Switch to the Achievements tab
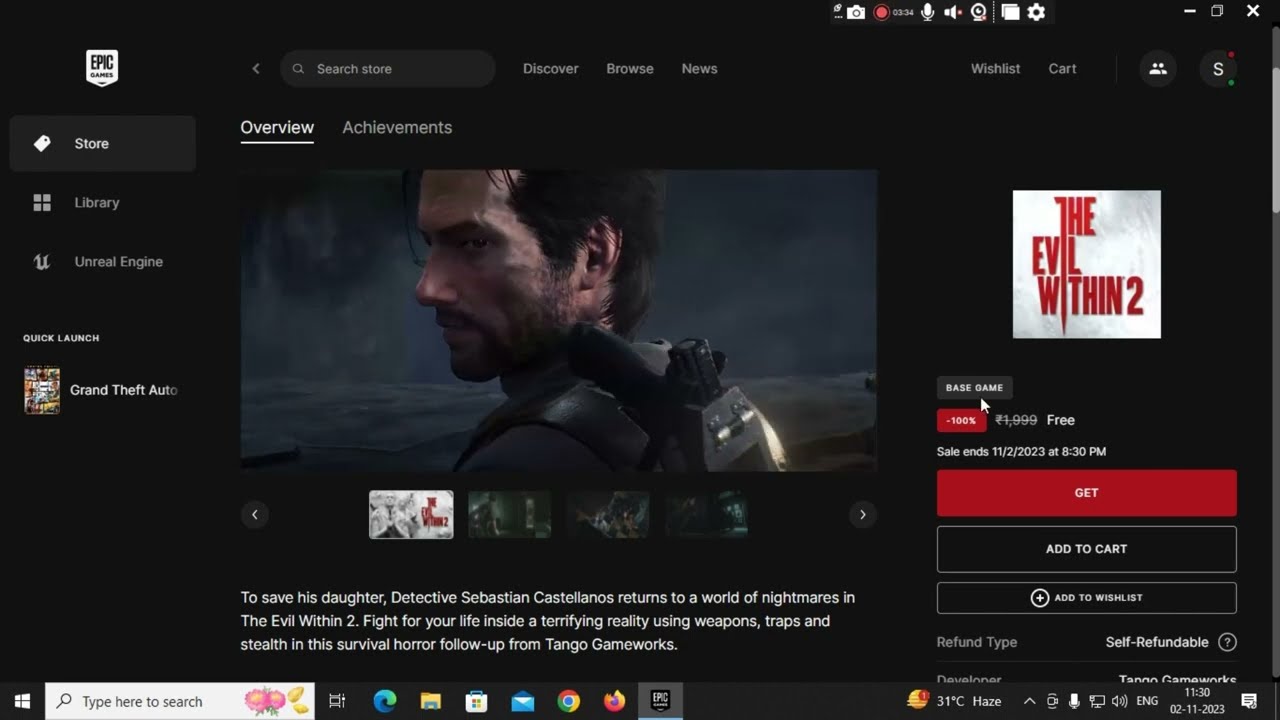This screenshot has width=1280, height=720. pos(397,128)
